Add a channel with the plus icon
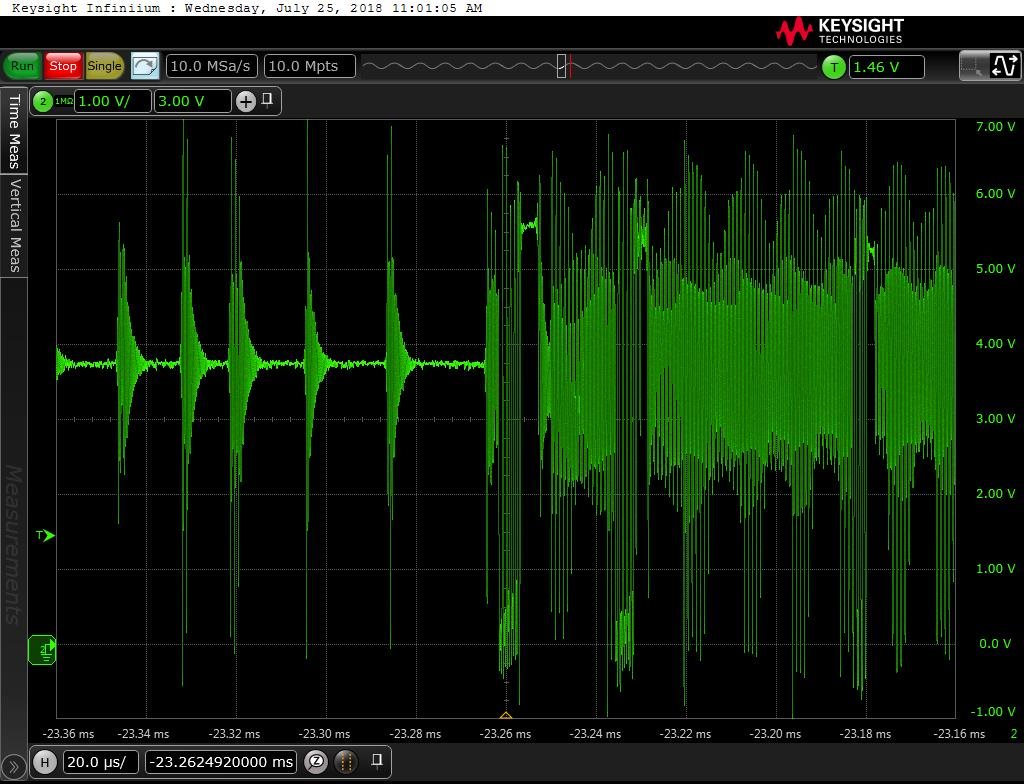 pyautogui.click(x=246, y=101)
